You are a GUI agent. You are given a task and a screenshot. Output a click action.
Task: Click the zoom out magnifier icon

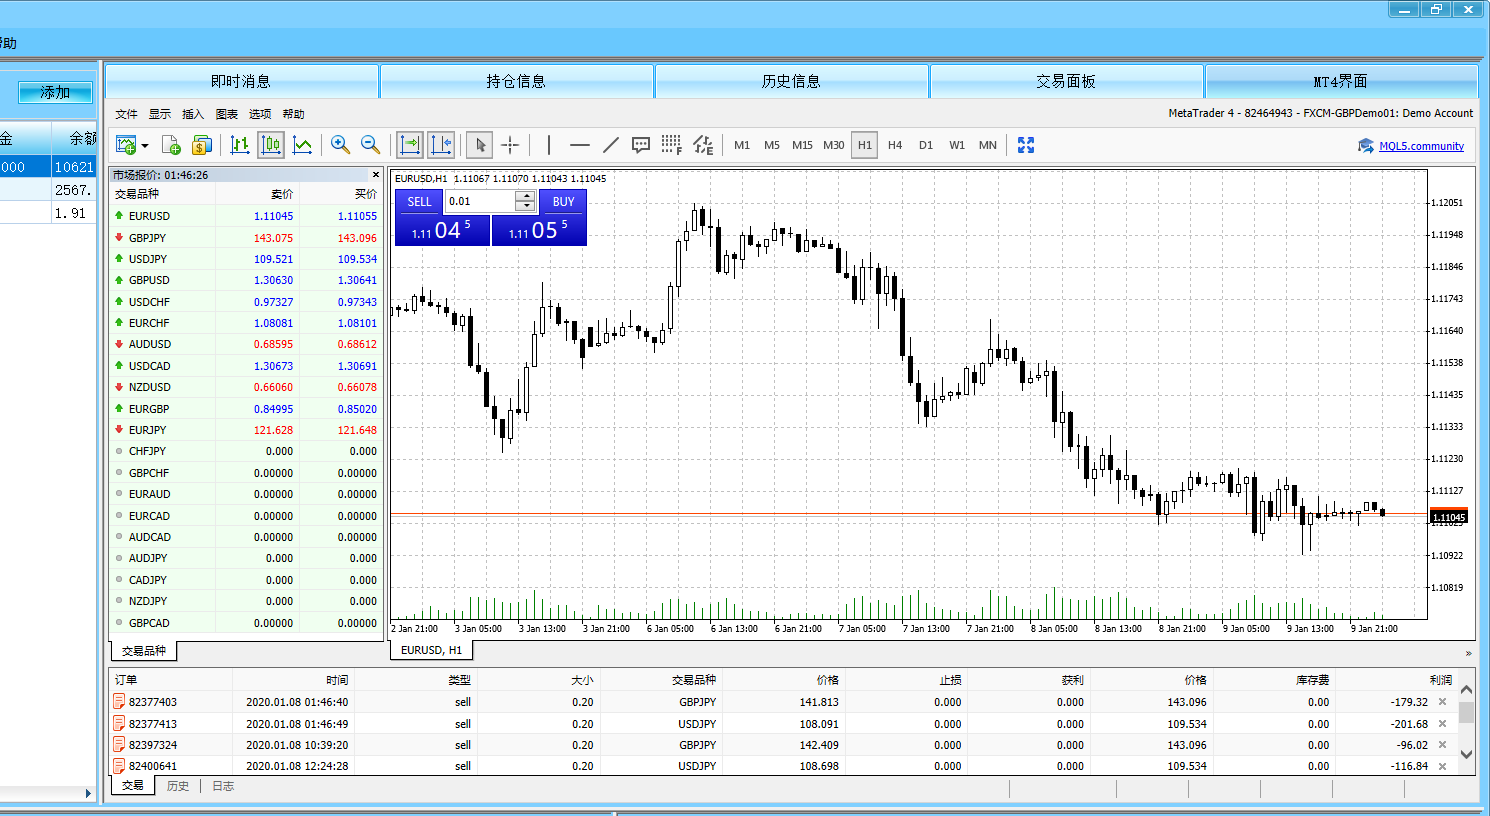(370, 145)
